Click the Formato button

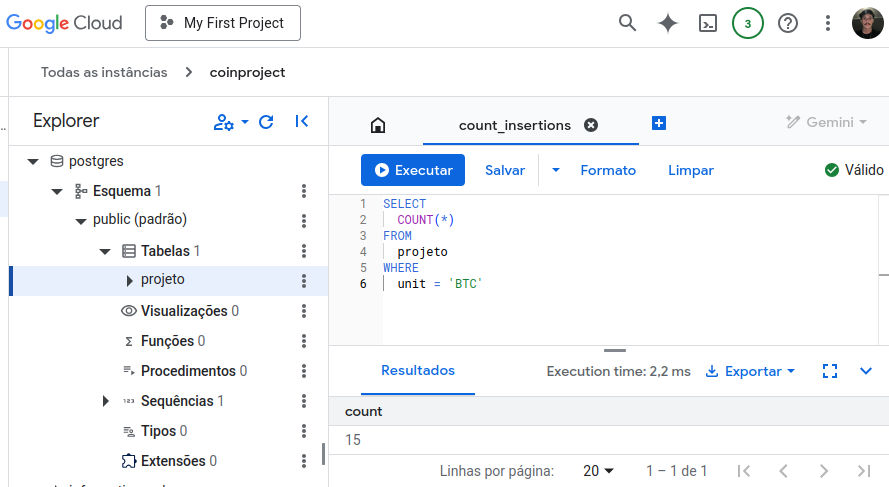click(608, 170)
